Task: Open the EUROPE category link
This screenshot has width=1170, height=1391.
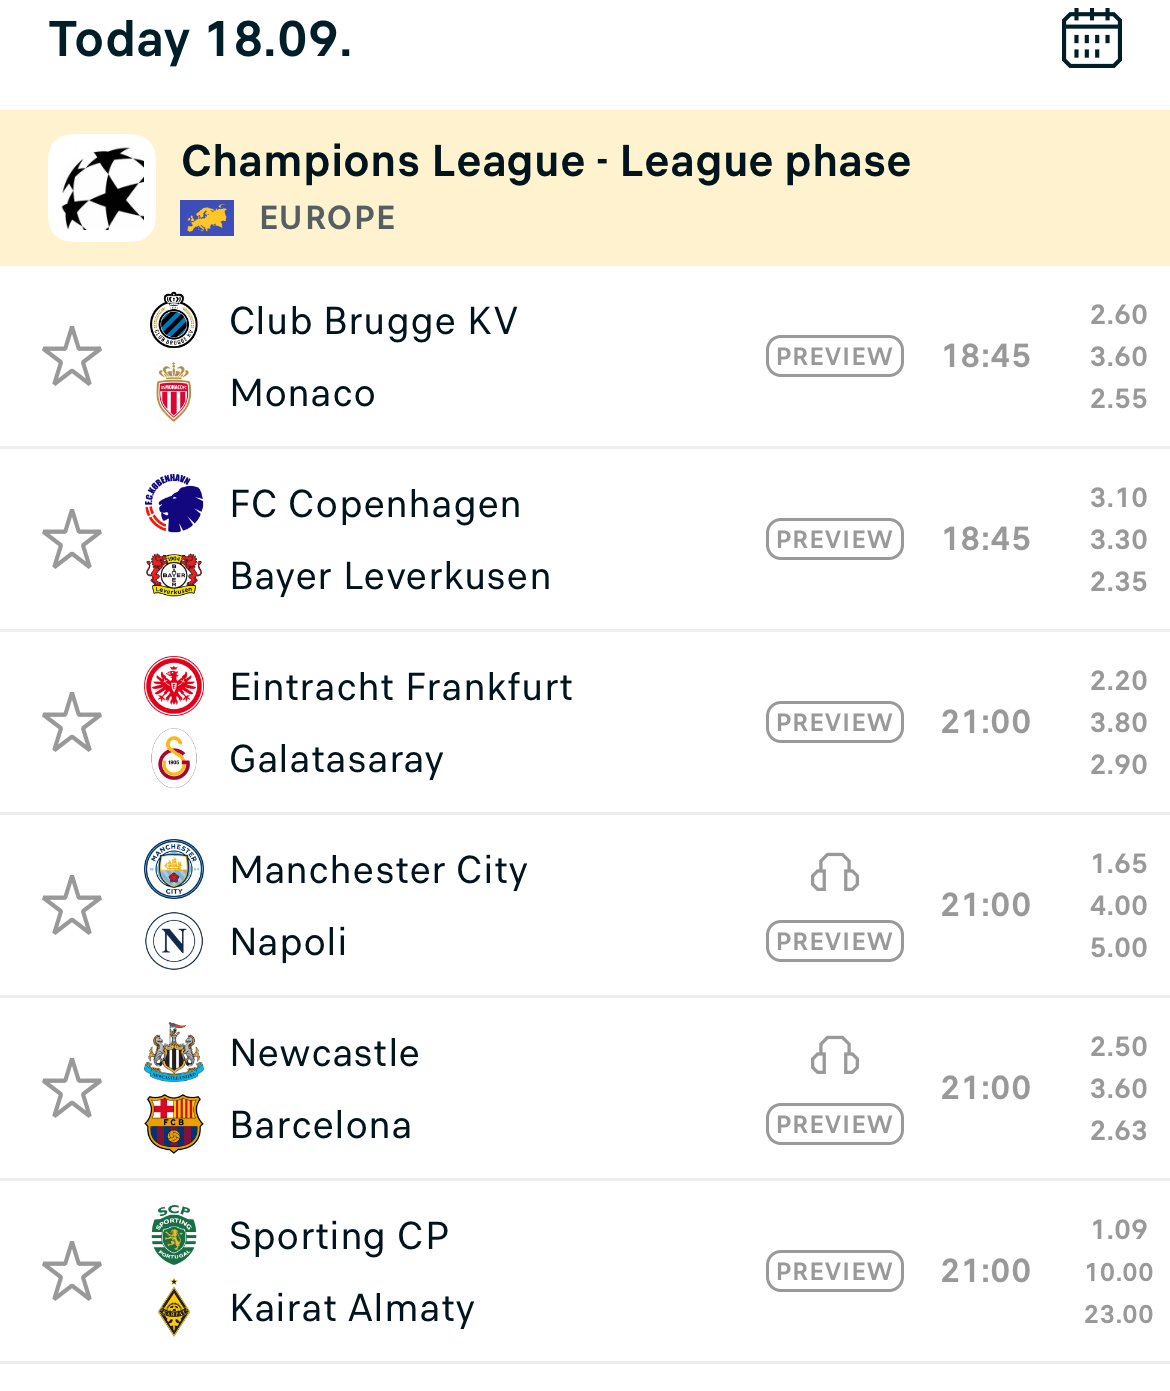Action: click(x=327, y=218)
